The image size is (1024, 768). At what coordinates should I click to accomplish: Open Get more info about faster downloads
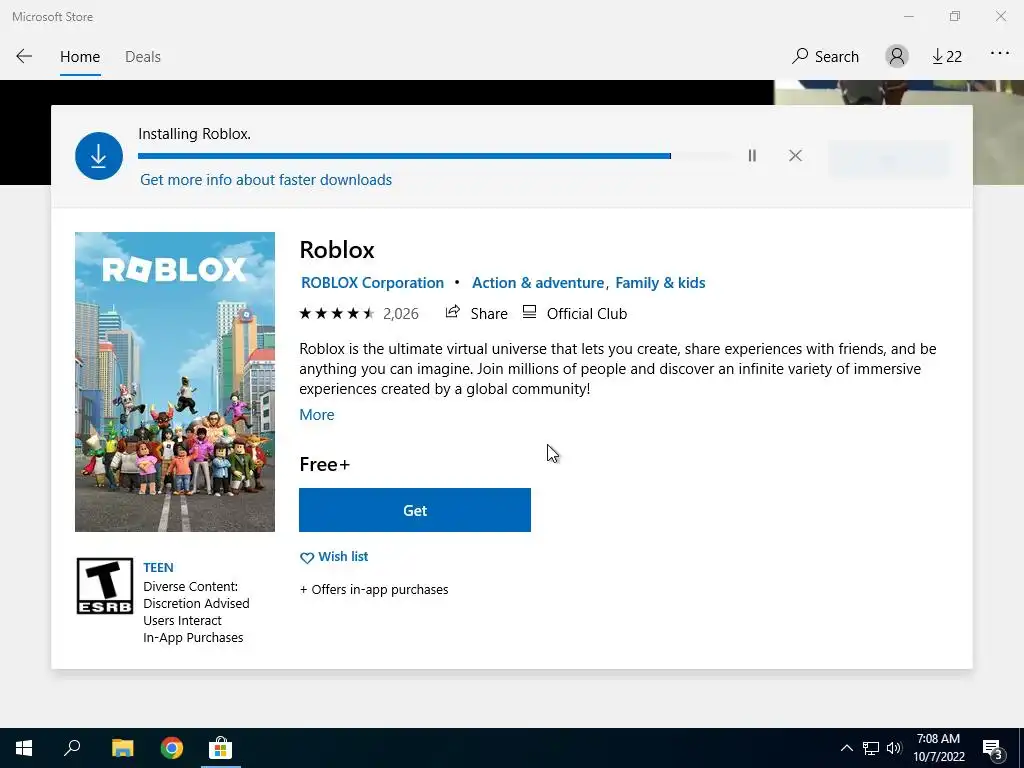(266, 180)
